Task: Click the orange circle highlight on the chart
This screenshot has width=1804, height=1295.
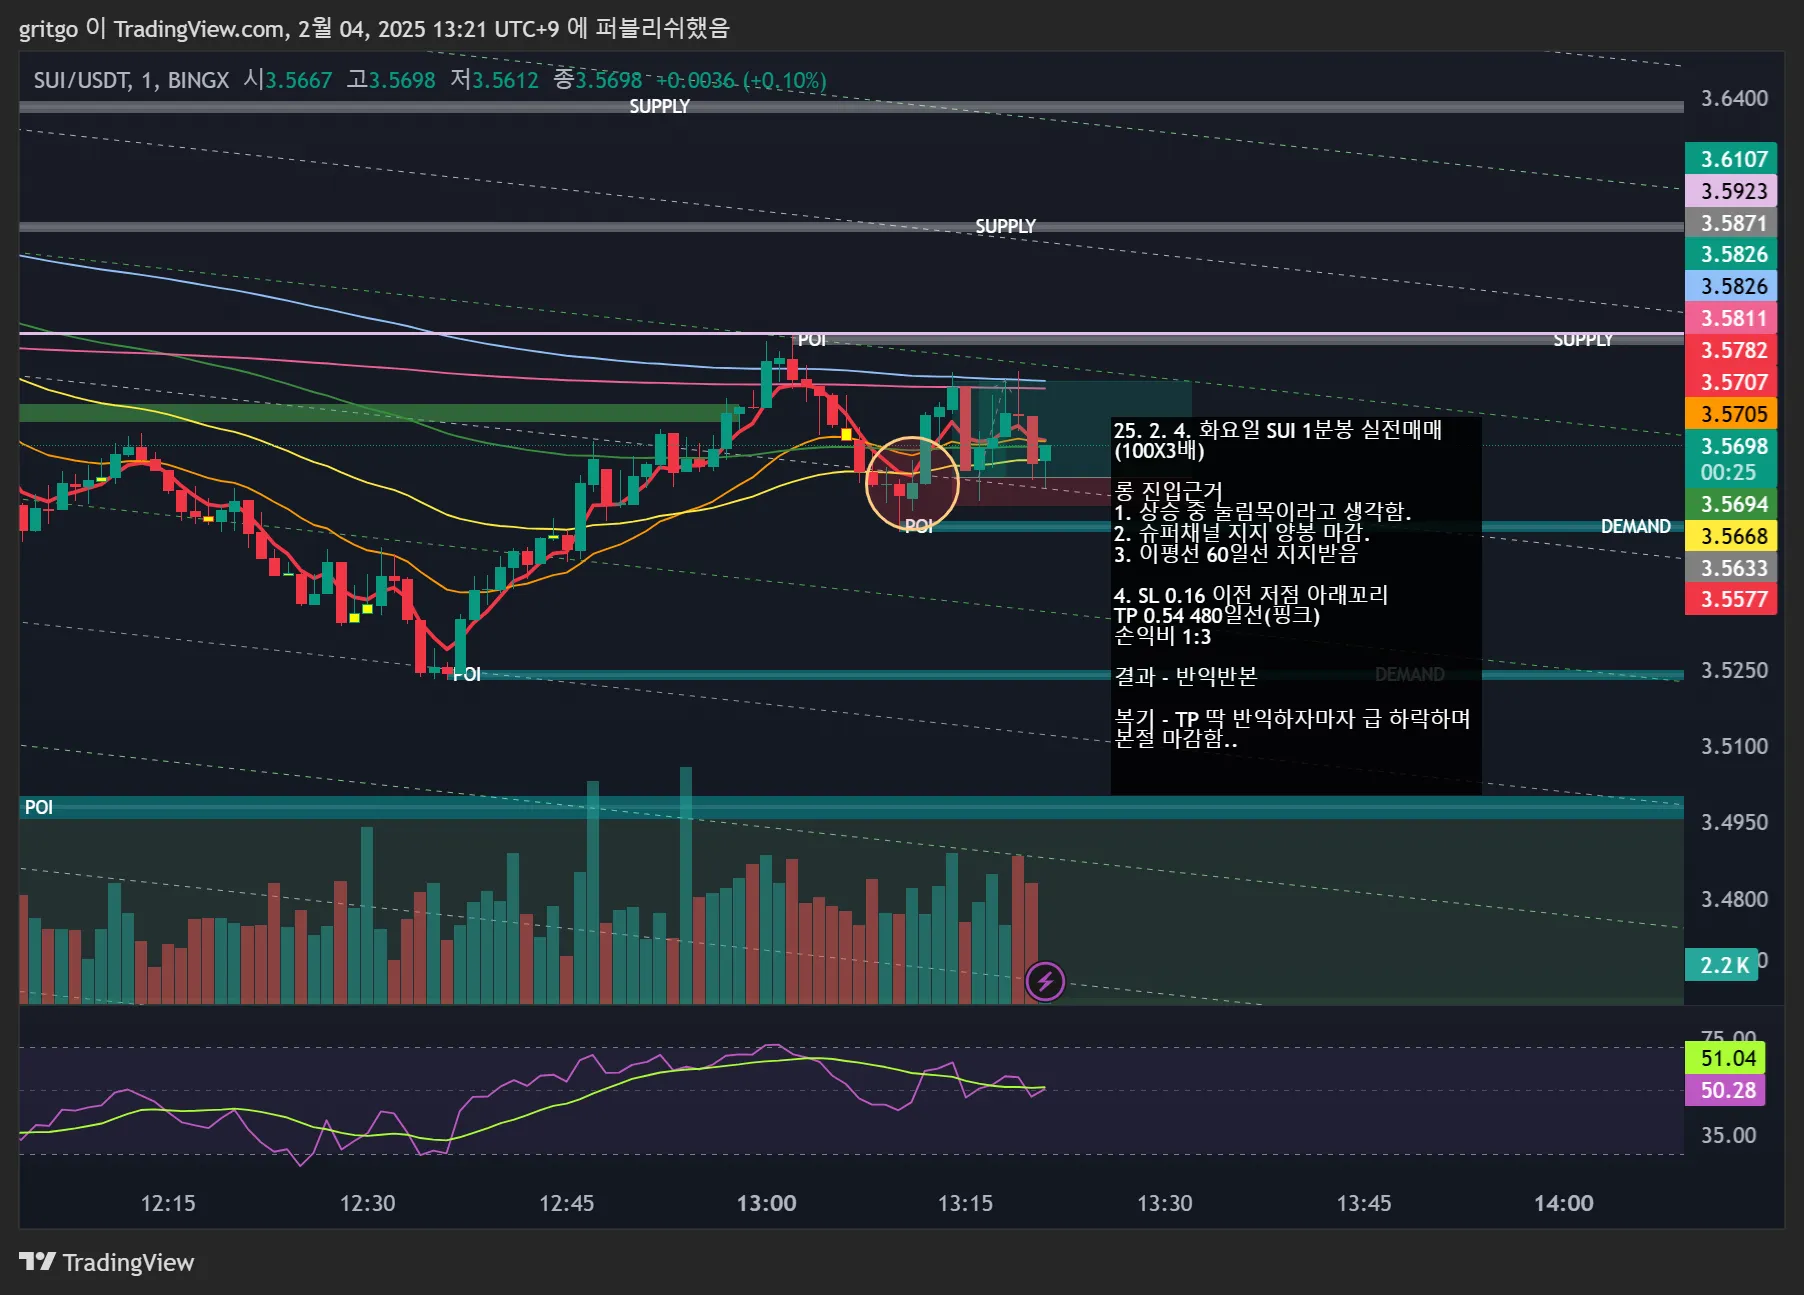Action: pos(912,484)
